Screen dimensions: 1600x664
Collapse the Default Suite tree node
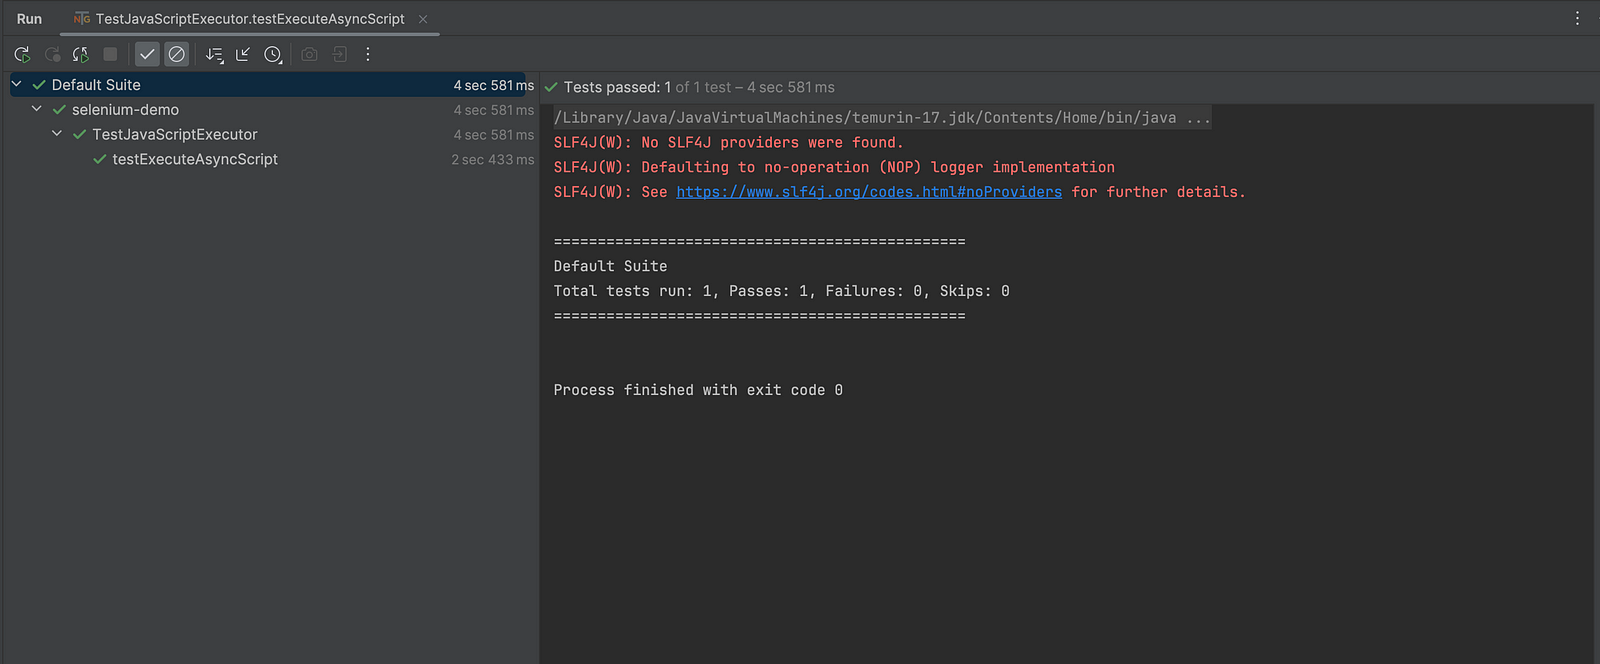(17, 84)
